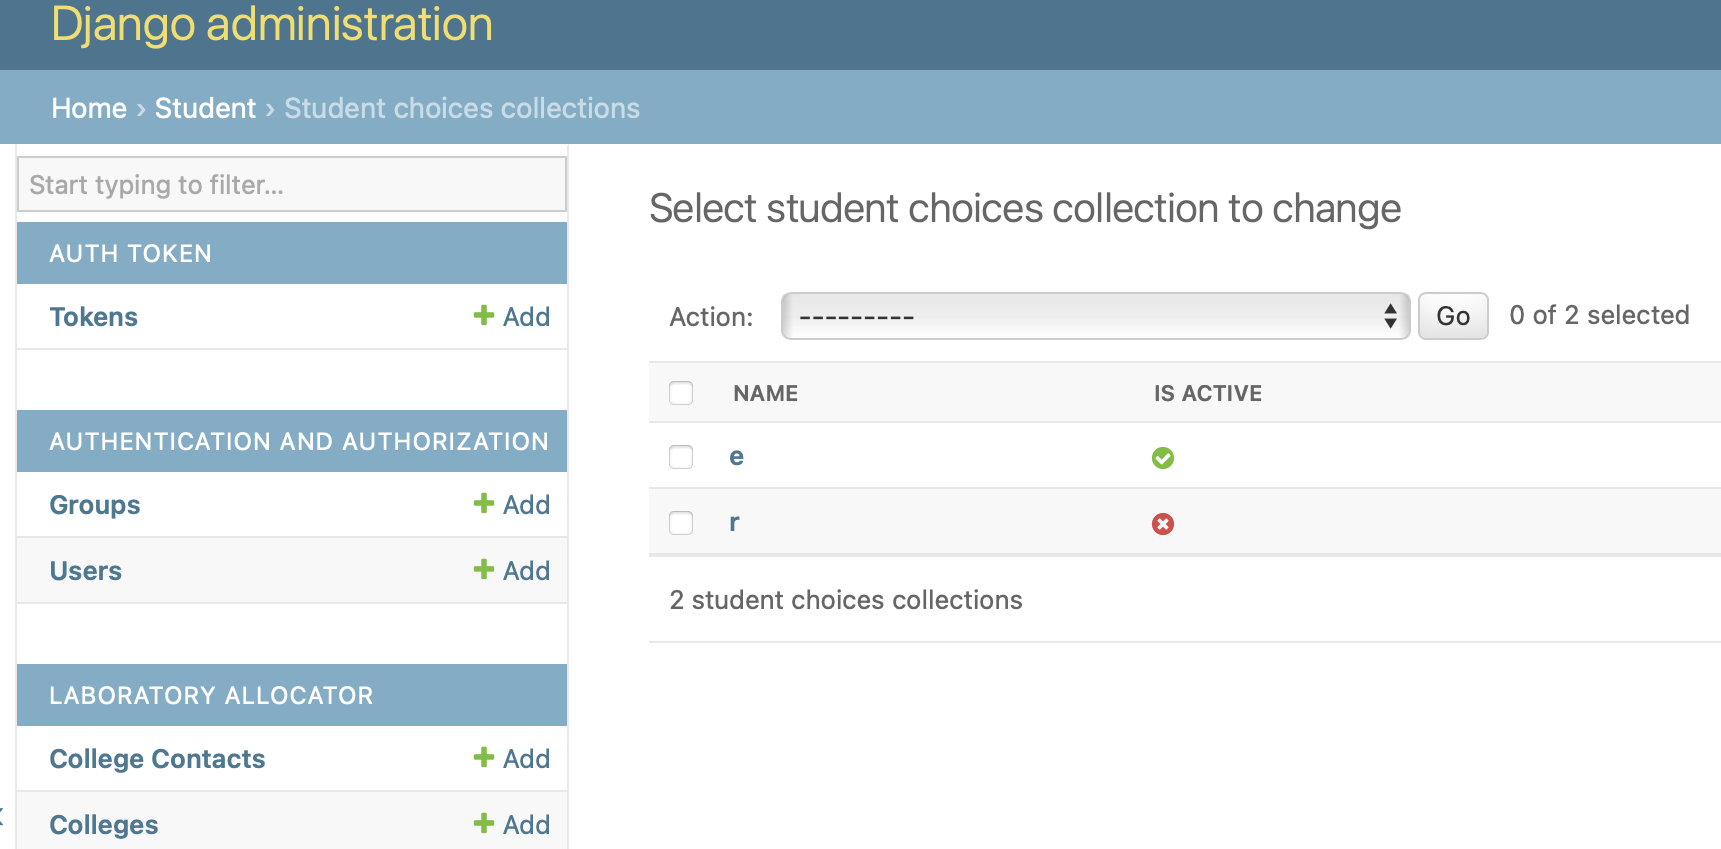
Task: Click the Go button
Action: coord(1453,316)
